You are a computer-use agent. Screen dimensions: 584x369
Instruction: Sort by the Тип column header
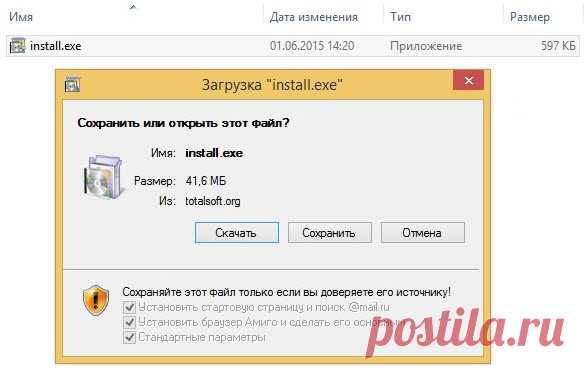pyautogui.click(x=400, y=17)
